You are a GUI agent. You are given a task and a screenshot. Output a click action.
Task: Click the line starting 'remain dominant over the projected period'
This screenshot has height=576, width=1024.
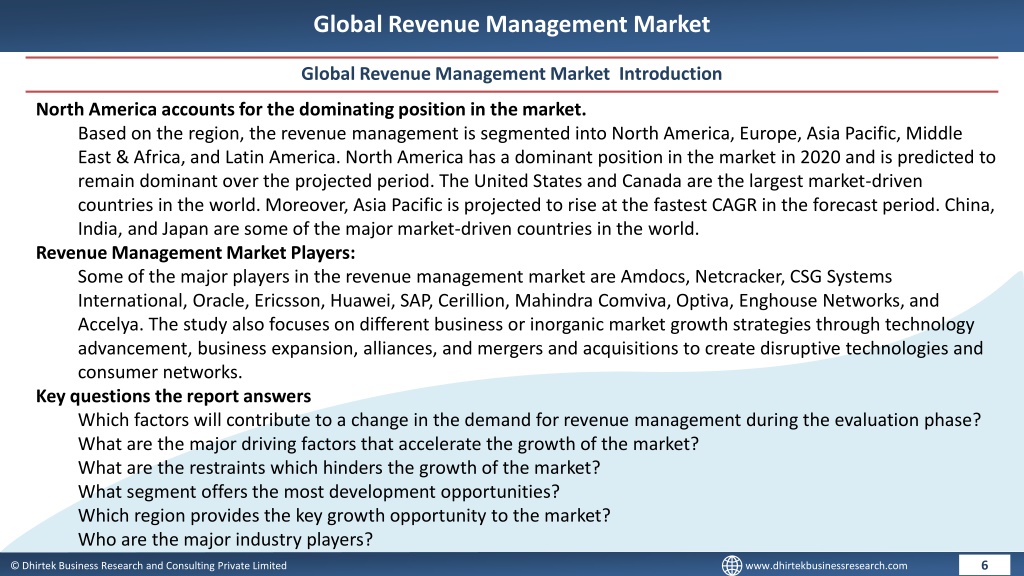(500, 181)
